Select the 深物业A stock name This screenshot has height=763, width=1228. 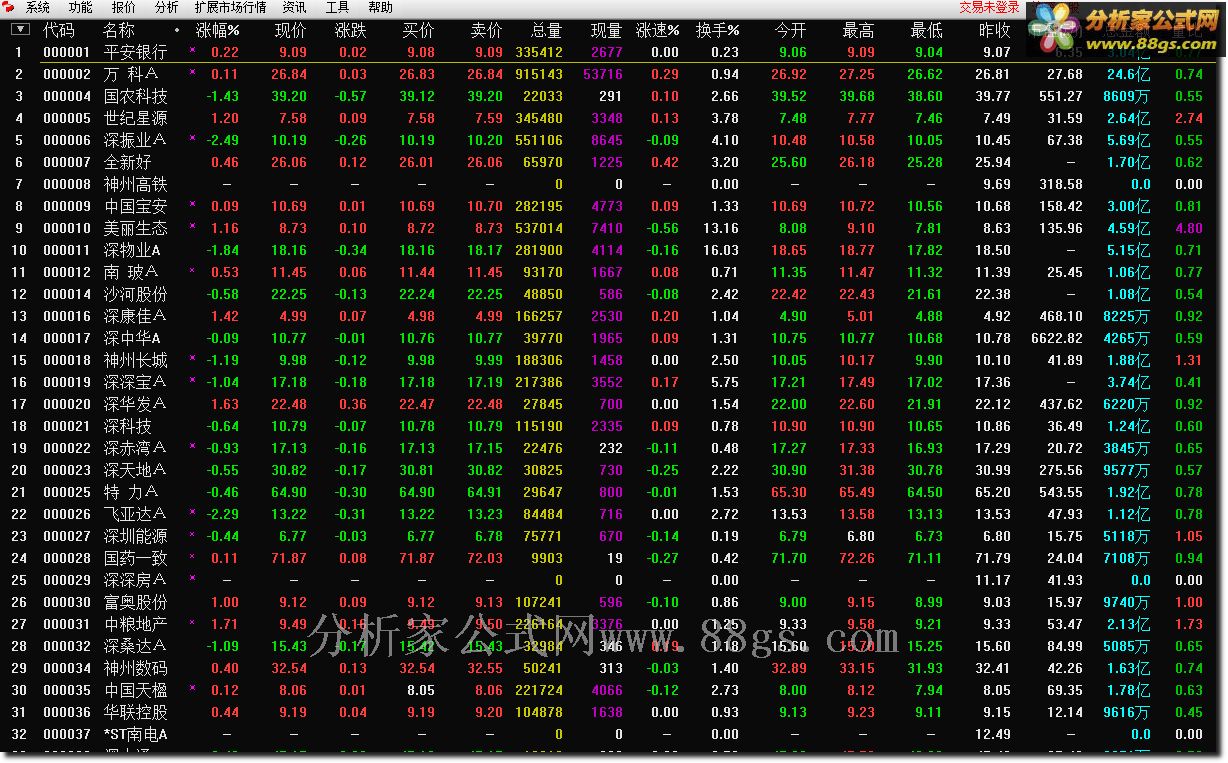[131, 250]
